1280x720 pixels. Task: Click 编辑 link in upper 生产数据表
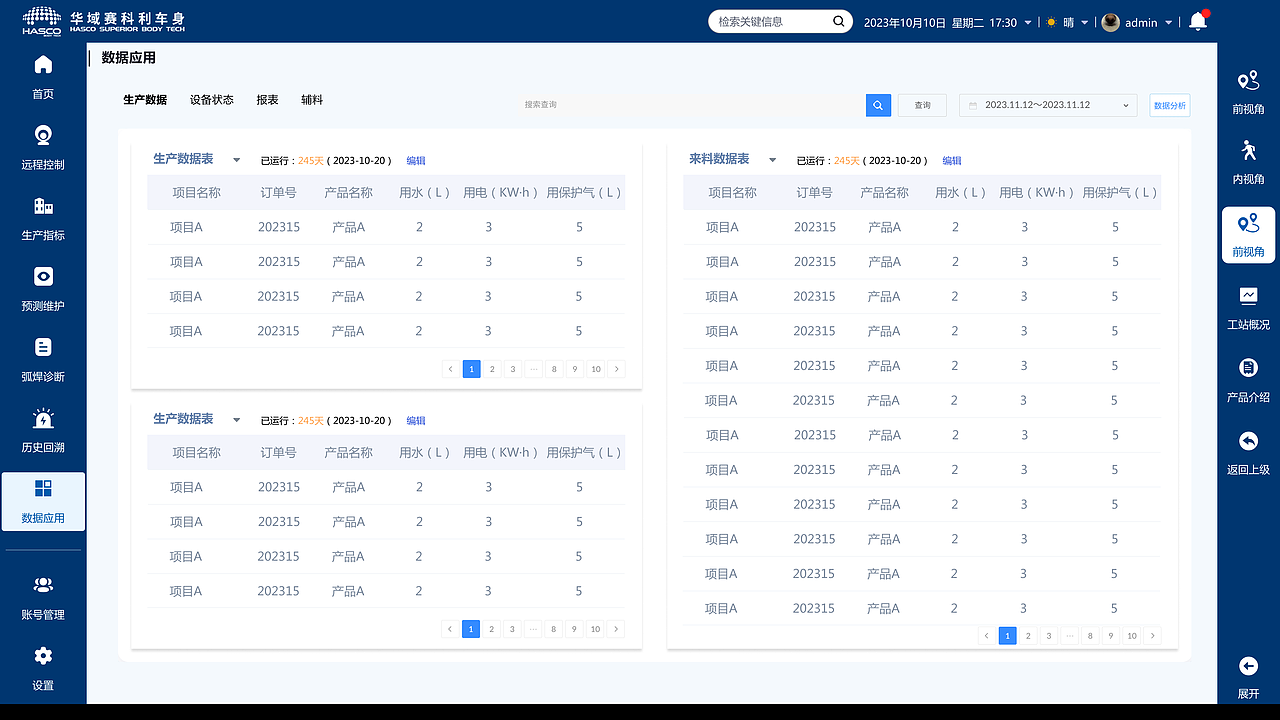click(416, 161)
